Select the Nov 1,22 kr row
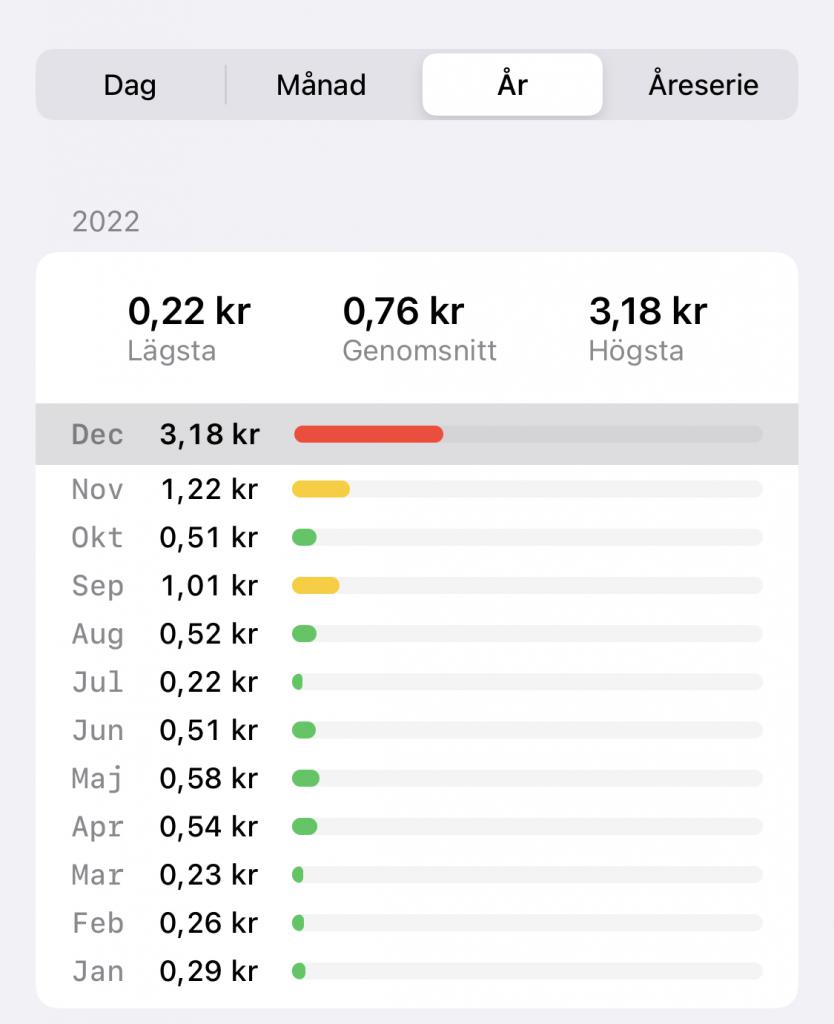Viewport: 834px width, 1024px height. pos(417,489)
